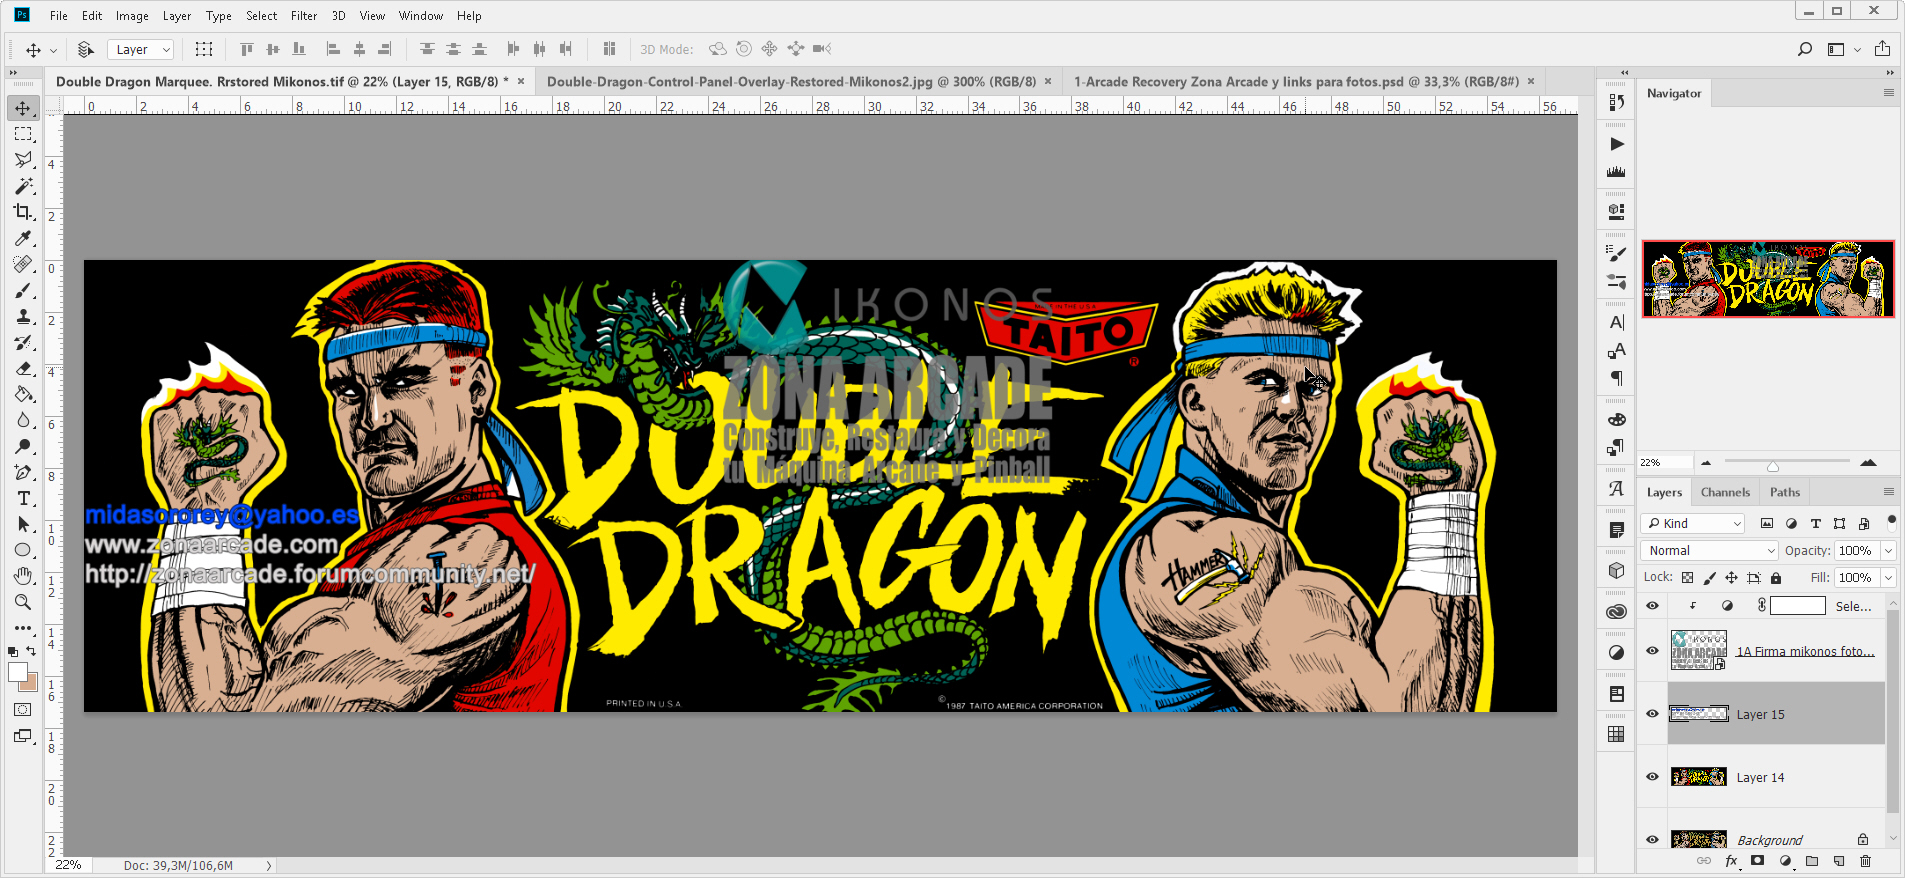The image size is (1905, 878).
Task: Open blend mode Normal dropdown
Action: (1710, 550)
